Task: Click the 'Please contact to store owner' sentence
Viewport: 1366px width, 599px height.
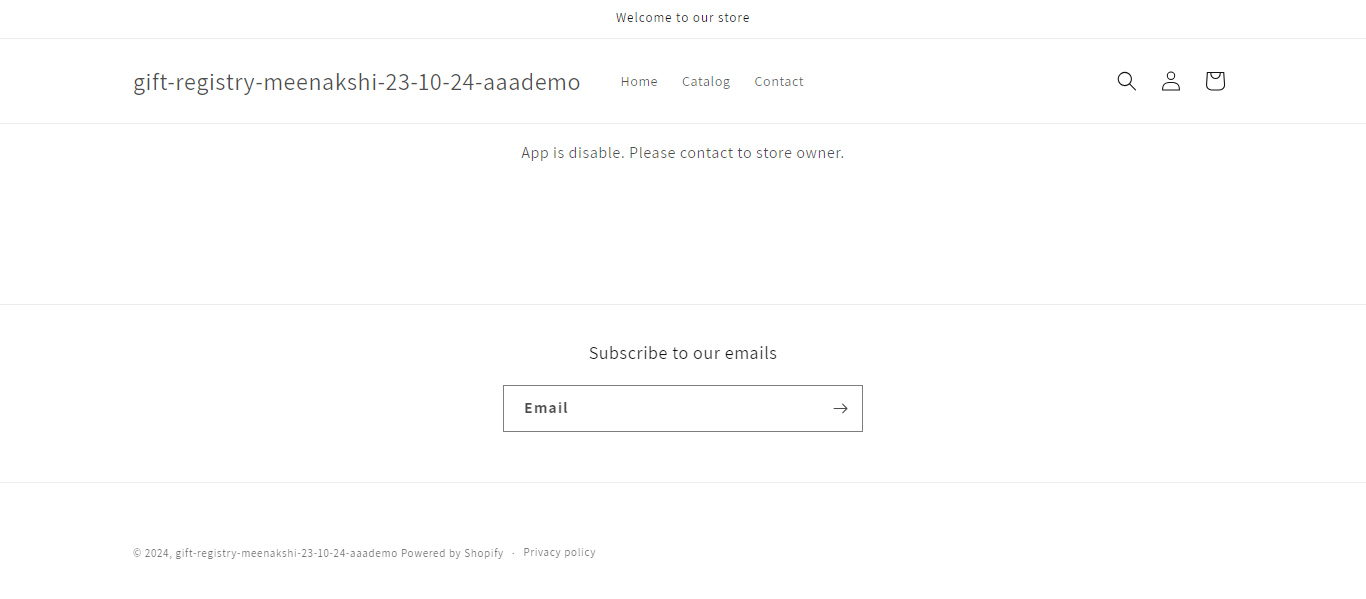Action: pyautogui.click(x=736, y=153)
